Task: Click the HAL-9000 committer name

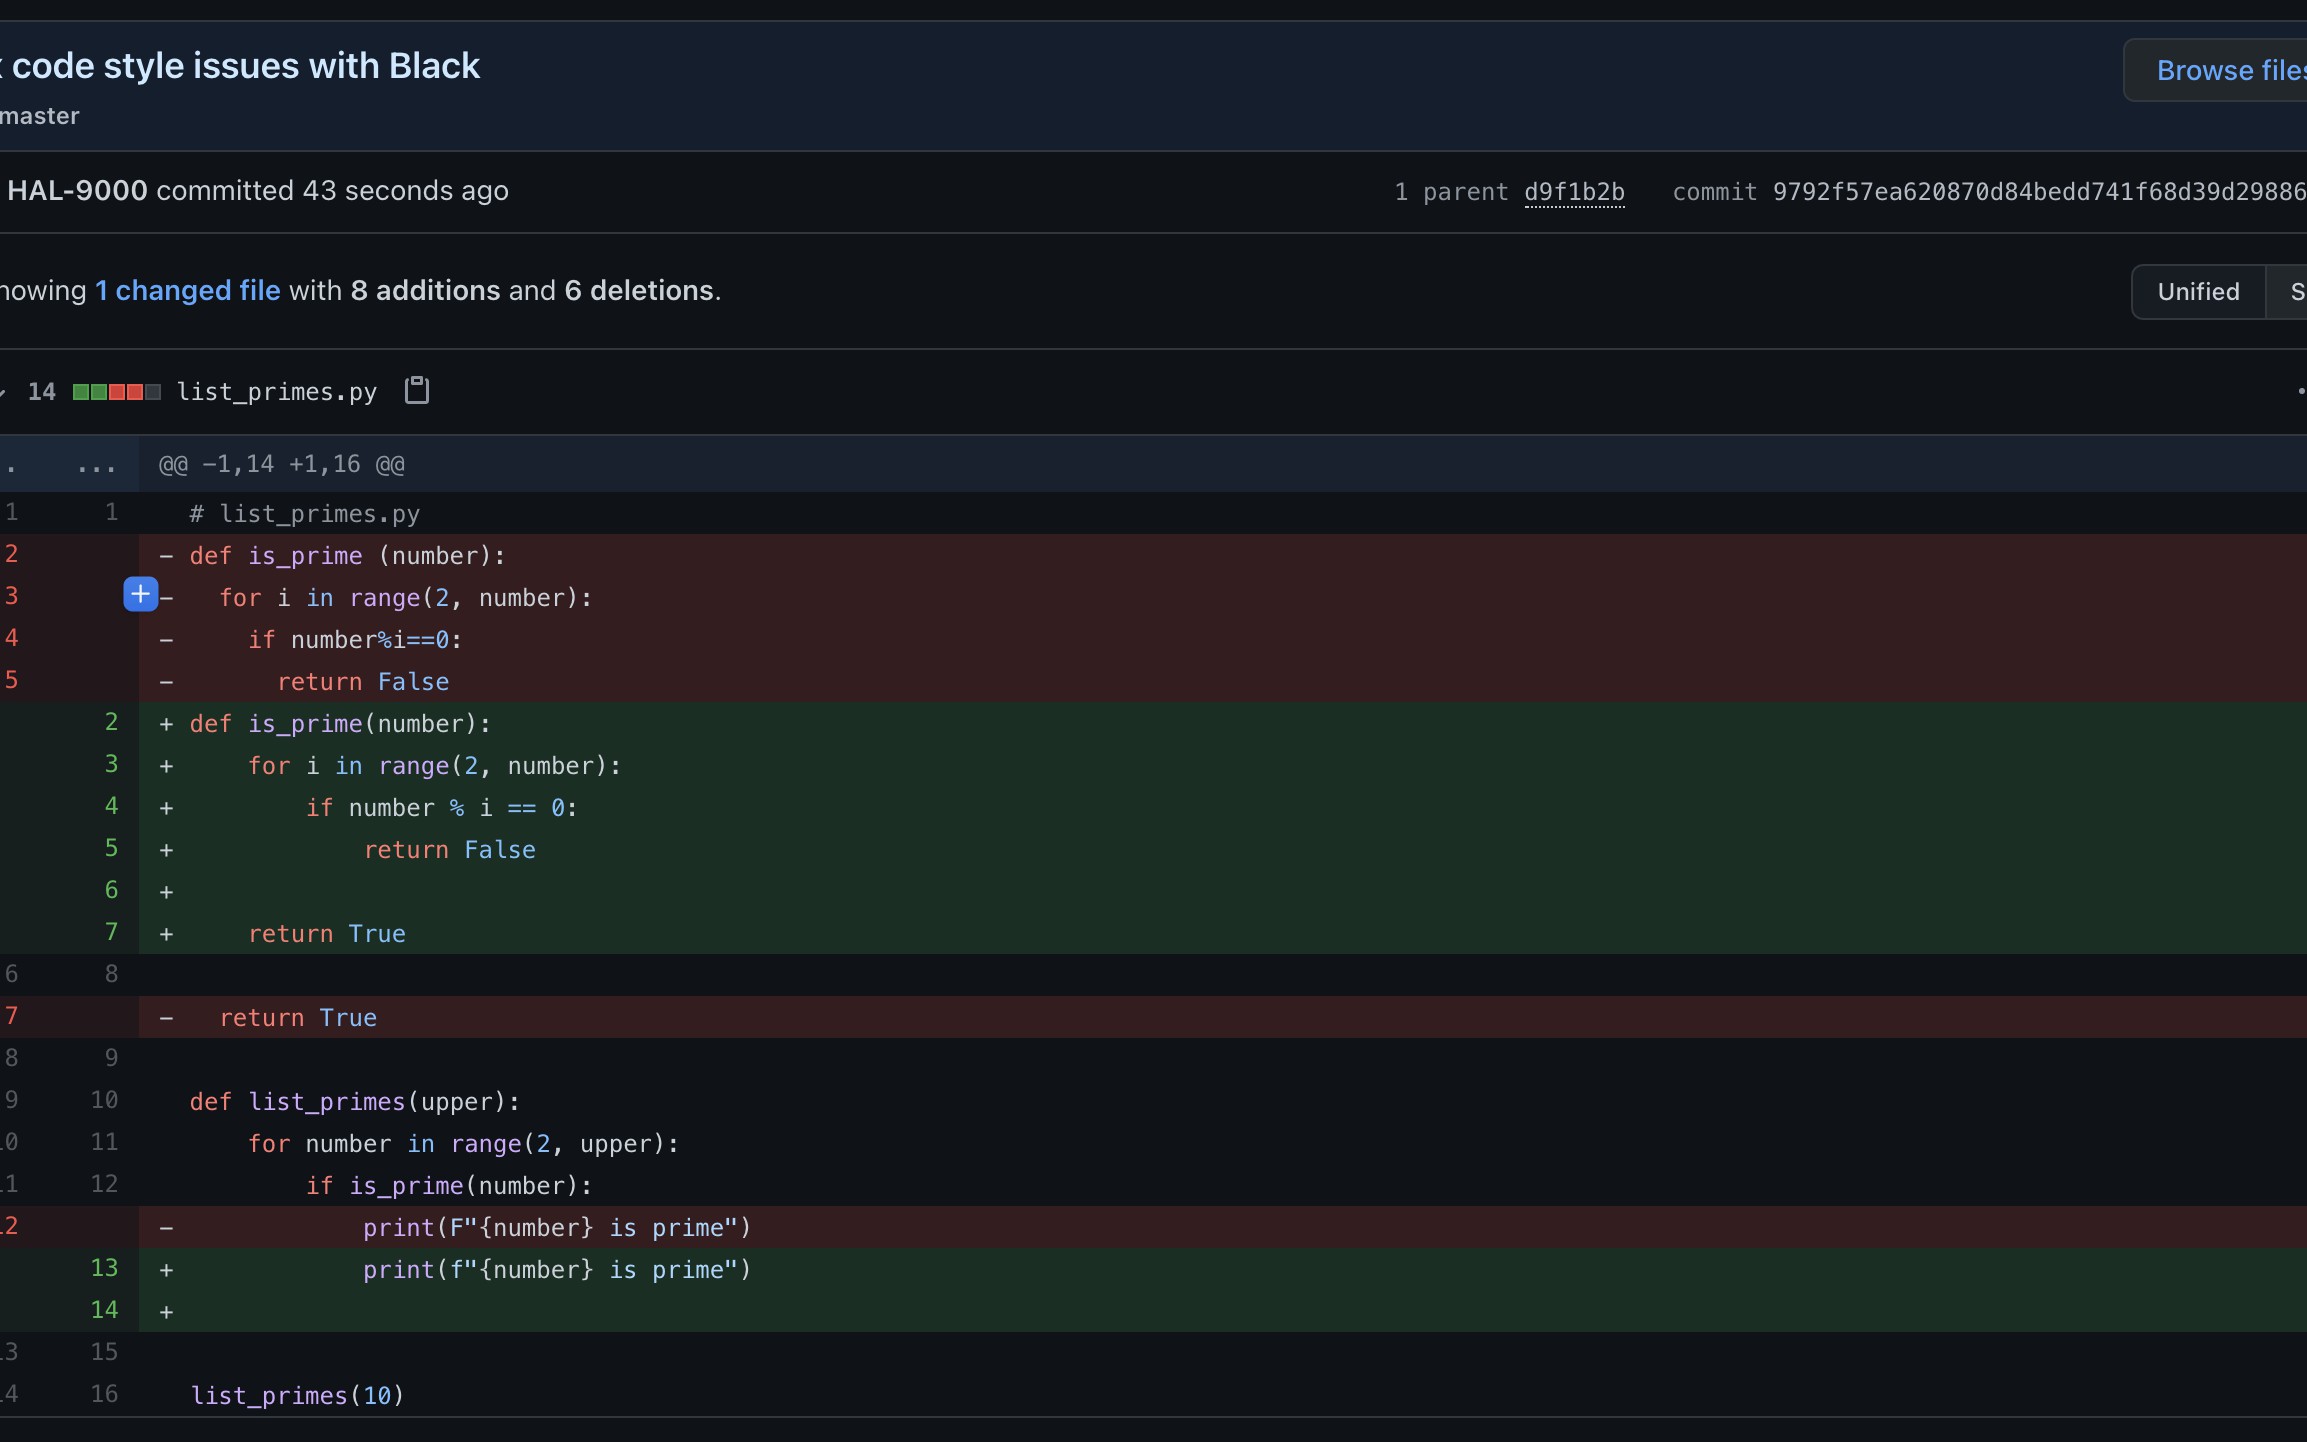Action: coord(74,190)
